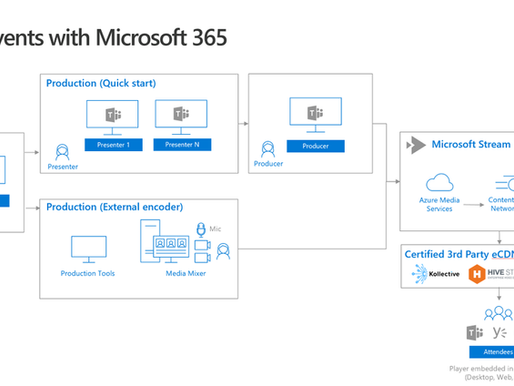Click the Producer monitor Teams icon
The image size is (514, 386).
[315, 113]
